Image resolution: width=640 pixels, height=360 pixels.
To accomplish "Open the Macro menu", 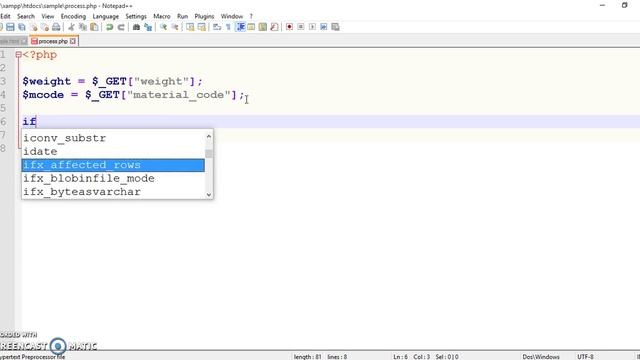I will click(x=162, y=16).
